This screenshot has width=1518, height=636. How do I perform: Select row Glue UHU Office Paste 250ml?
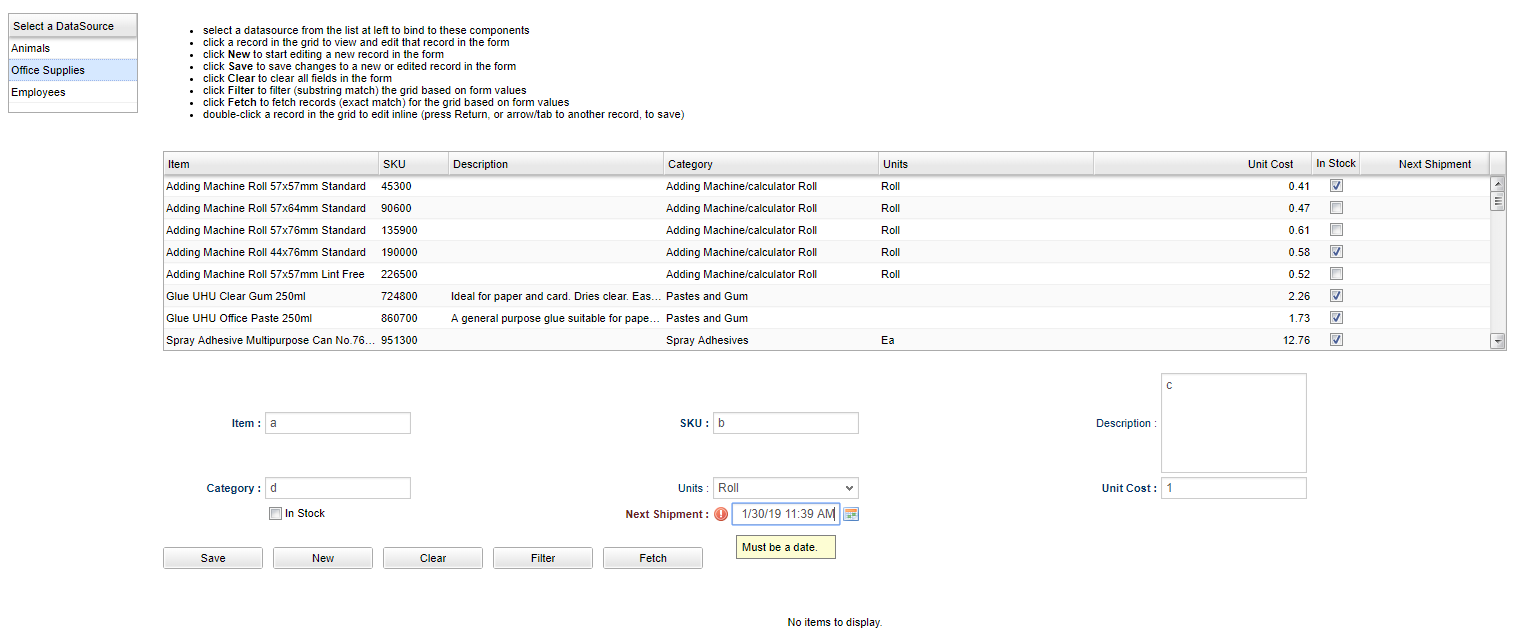tap(827, 318)
